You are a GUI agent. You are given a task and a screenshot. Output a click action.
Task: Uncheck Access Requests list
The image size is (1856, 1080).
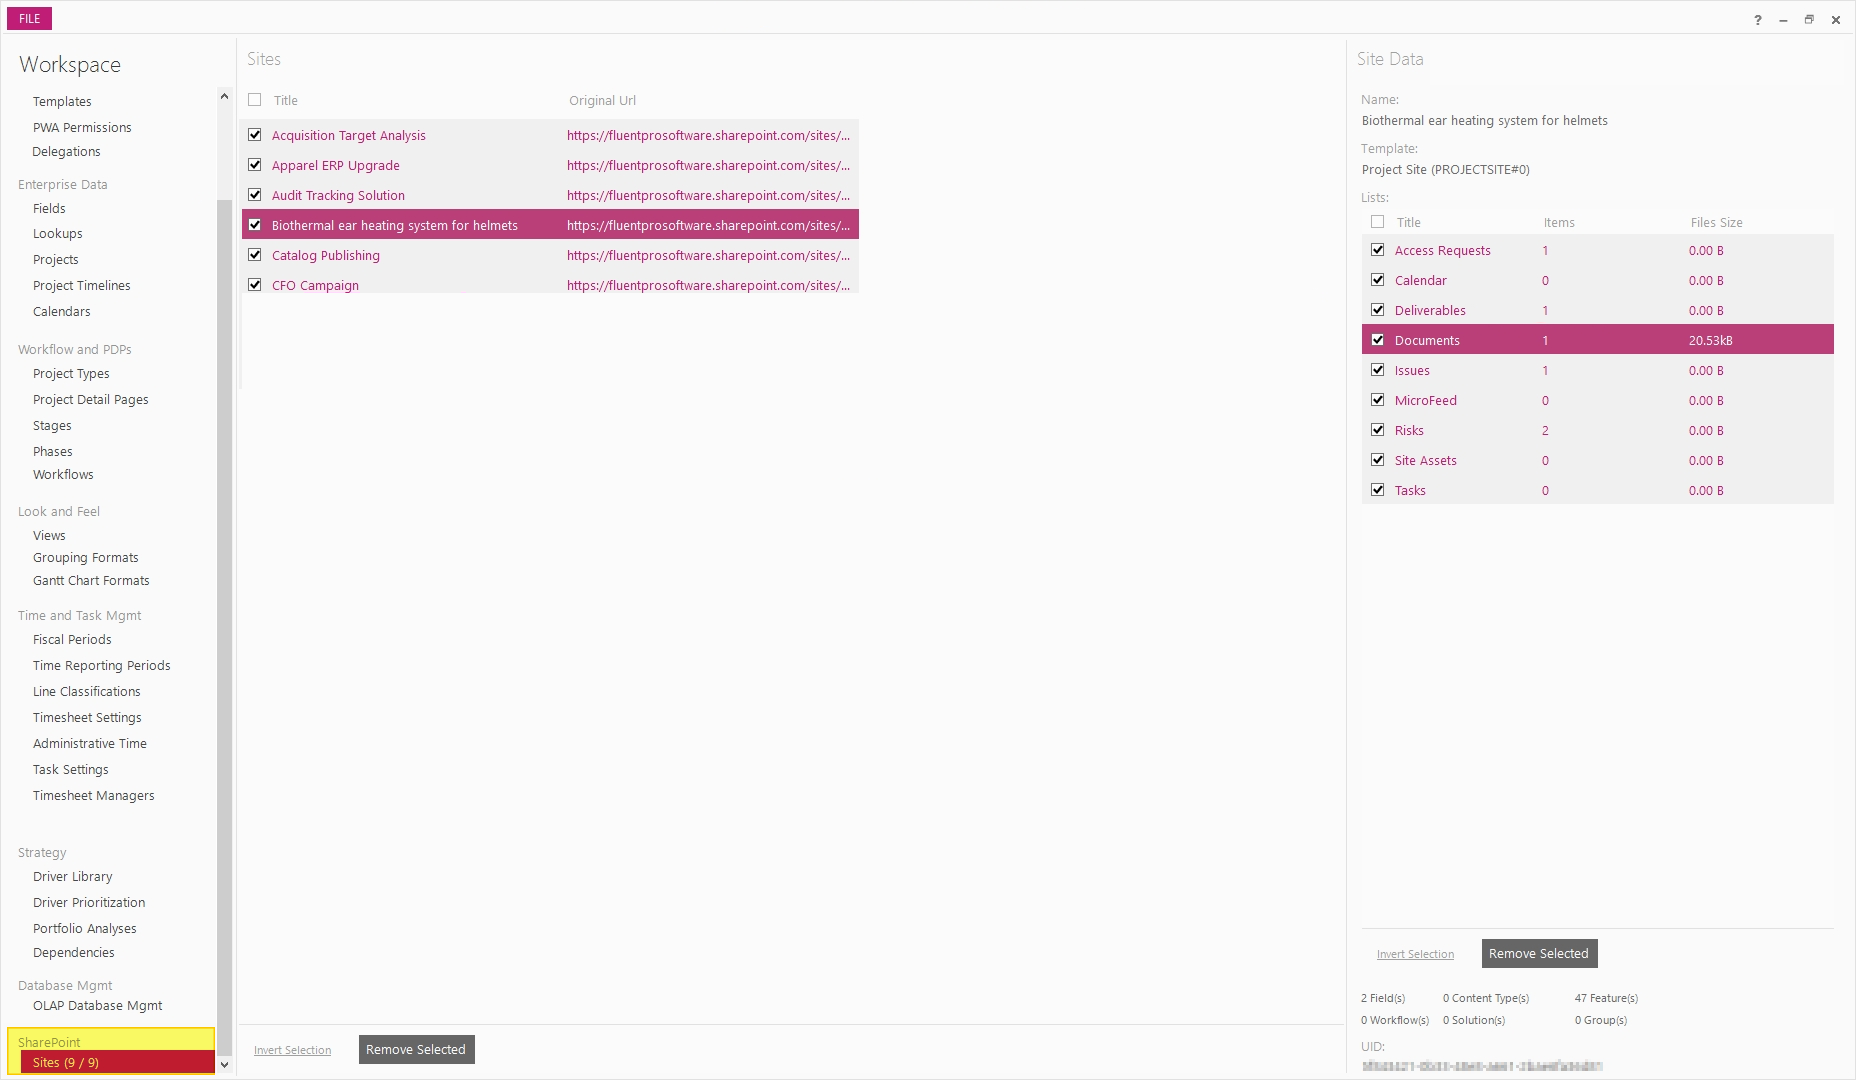(x=1378, y=250)
